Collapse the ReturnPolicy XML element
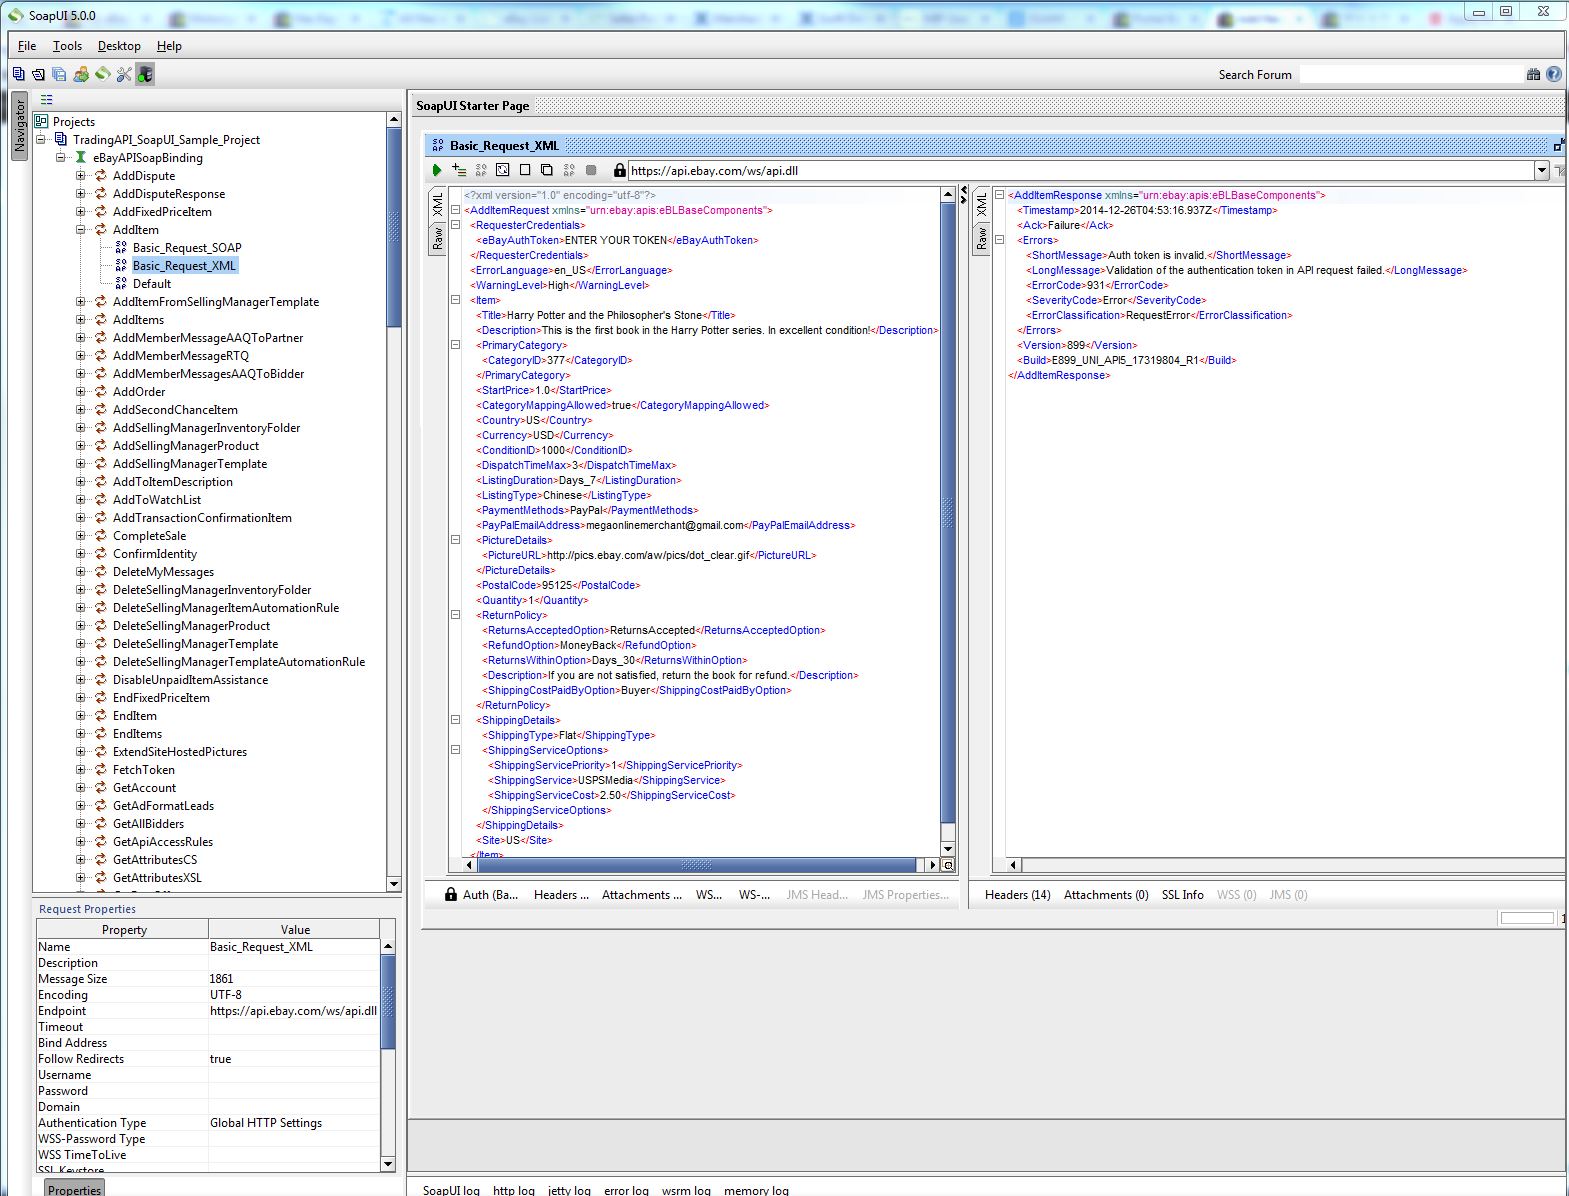Viewport: 1569px width, 1196px height. point(455,615)
